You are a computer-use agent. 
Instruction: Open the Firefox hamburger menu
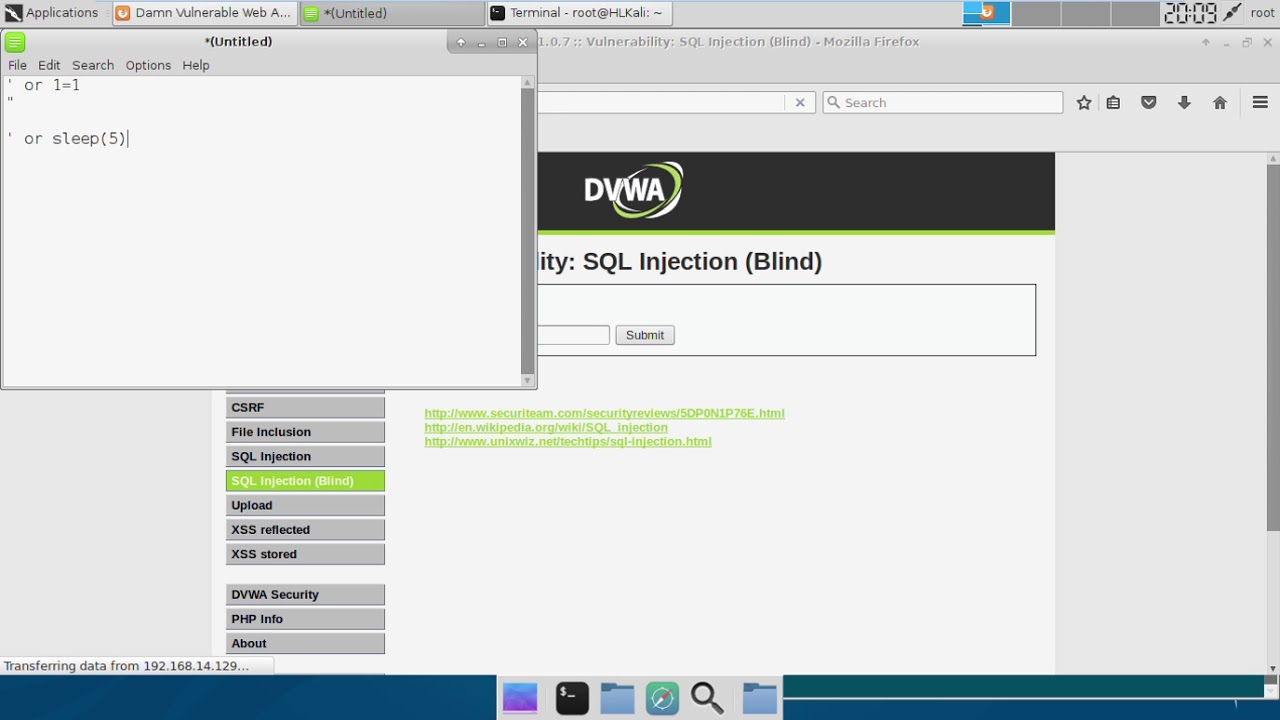click(1260, 102)
